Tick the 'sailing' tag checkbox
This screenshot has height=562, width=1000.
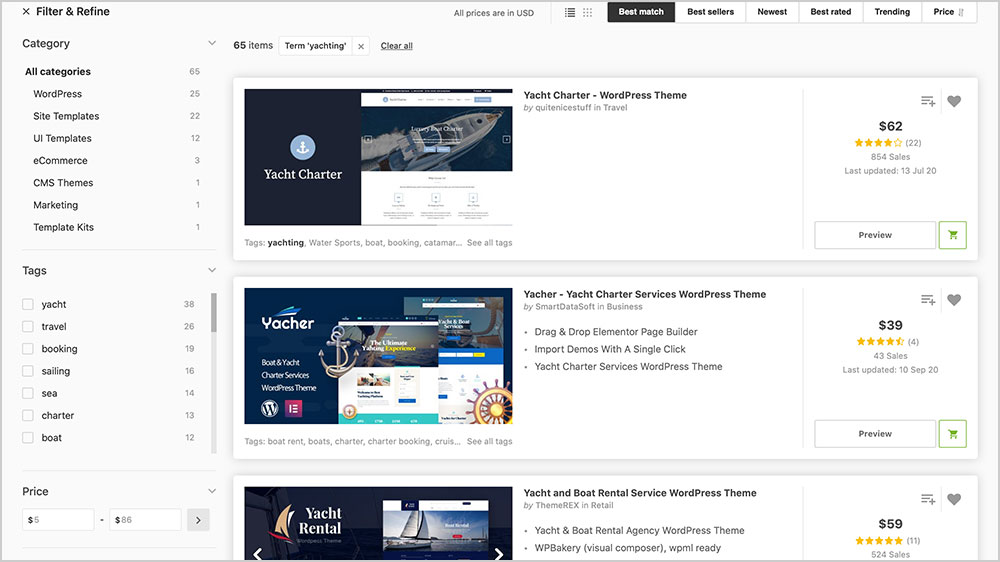(x=28, y=371)
